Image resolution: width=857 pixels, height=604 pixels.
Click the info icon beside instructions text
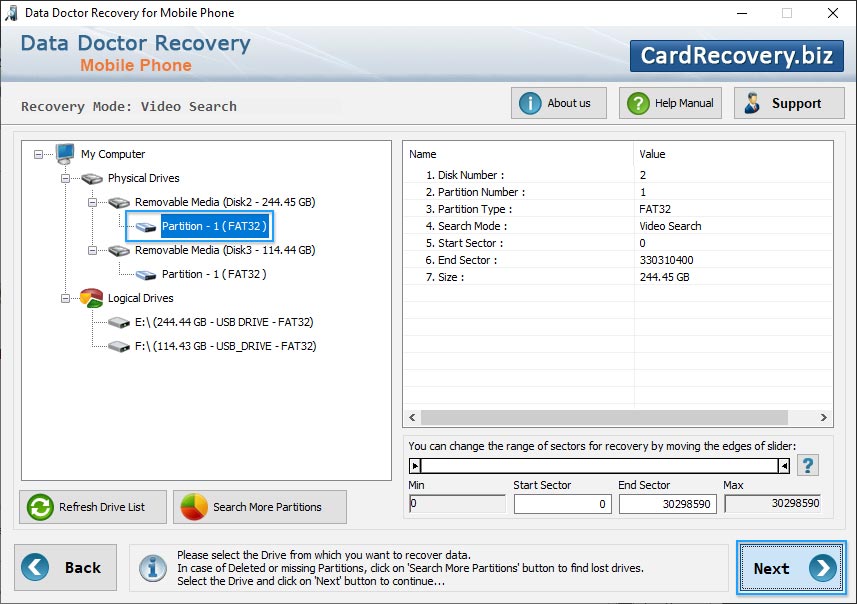152,568
